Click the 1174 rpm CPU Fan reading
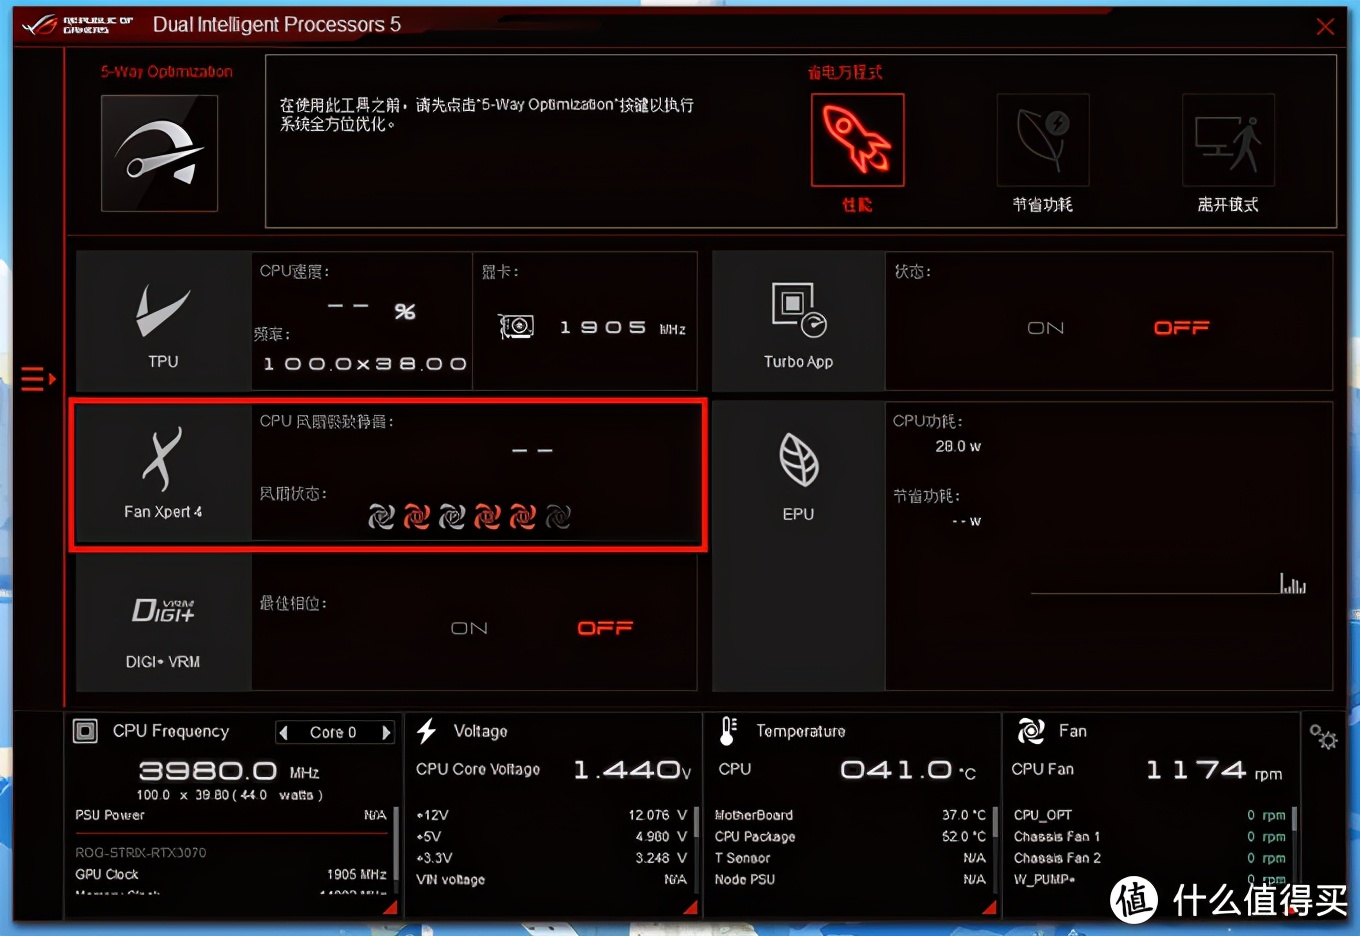 [x=1214, y=770]
